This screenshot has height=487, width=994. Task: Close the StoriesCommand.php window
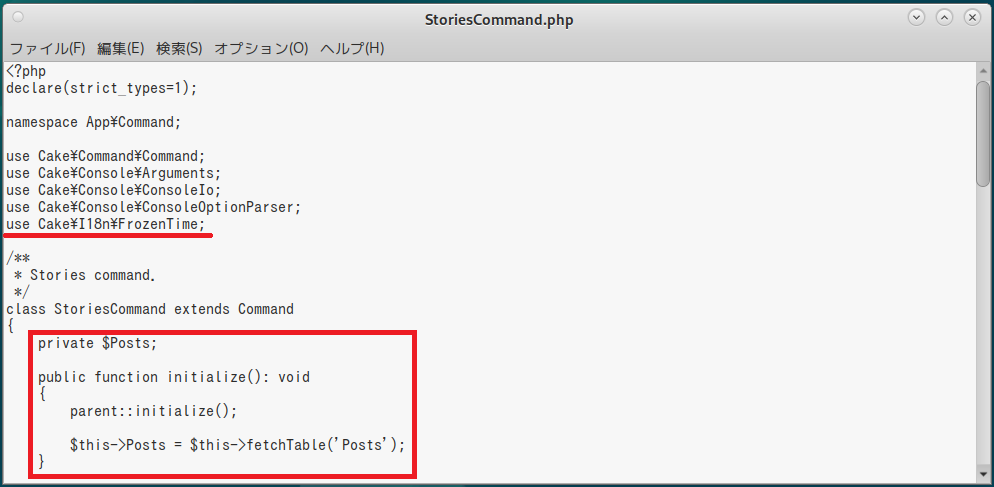click(972, 18)
